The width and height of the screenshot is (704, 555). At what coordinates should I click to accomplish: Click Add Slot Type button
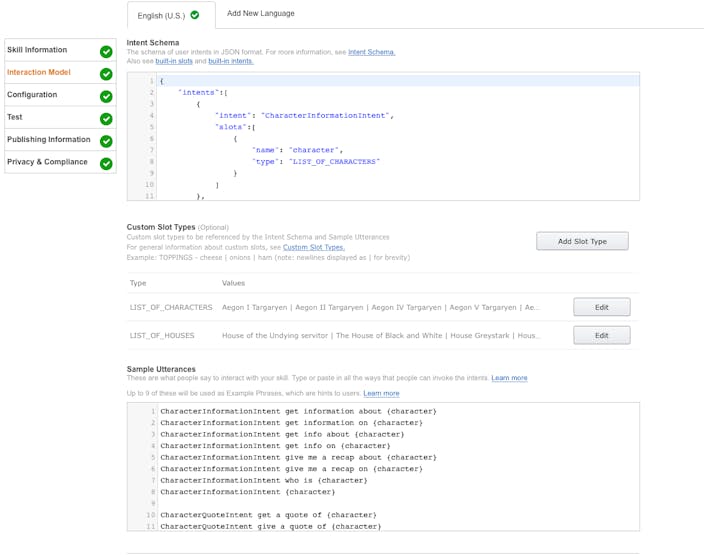582,241
